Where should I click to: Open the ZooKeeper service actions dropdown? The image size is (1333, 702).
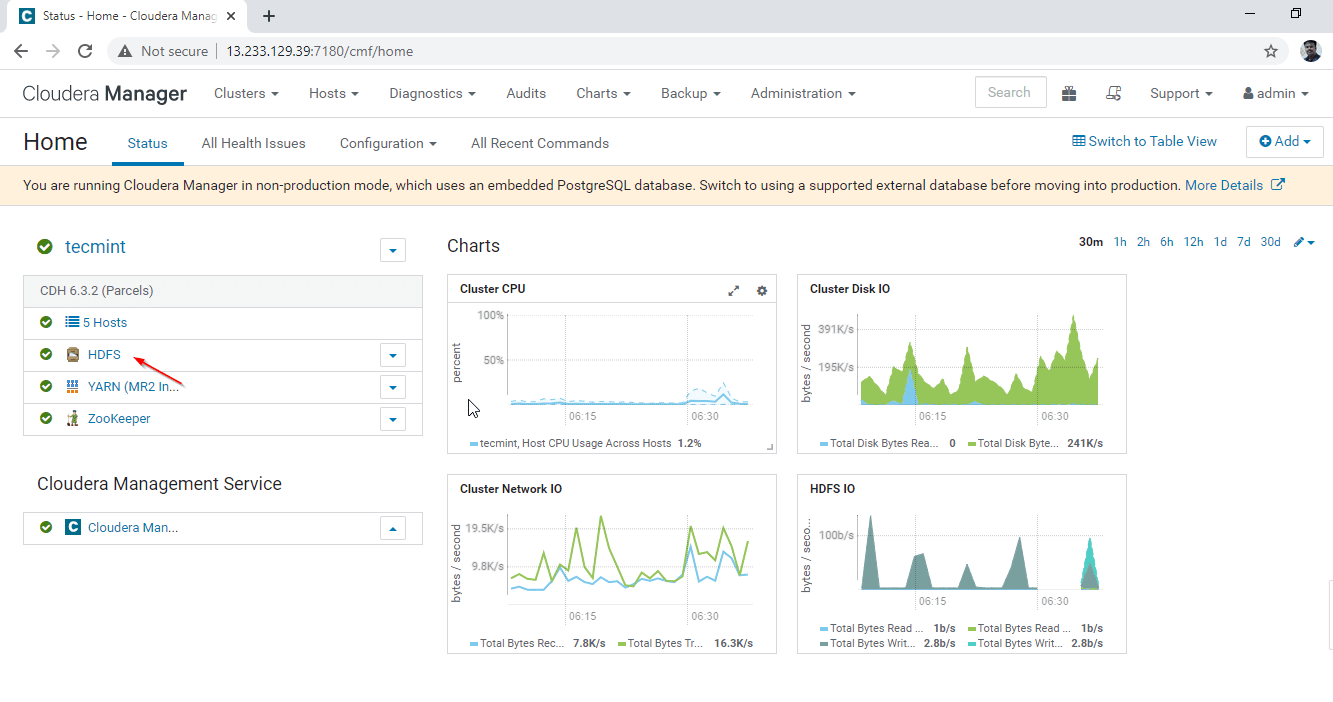click(x=393, y=419)
